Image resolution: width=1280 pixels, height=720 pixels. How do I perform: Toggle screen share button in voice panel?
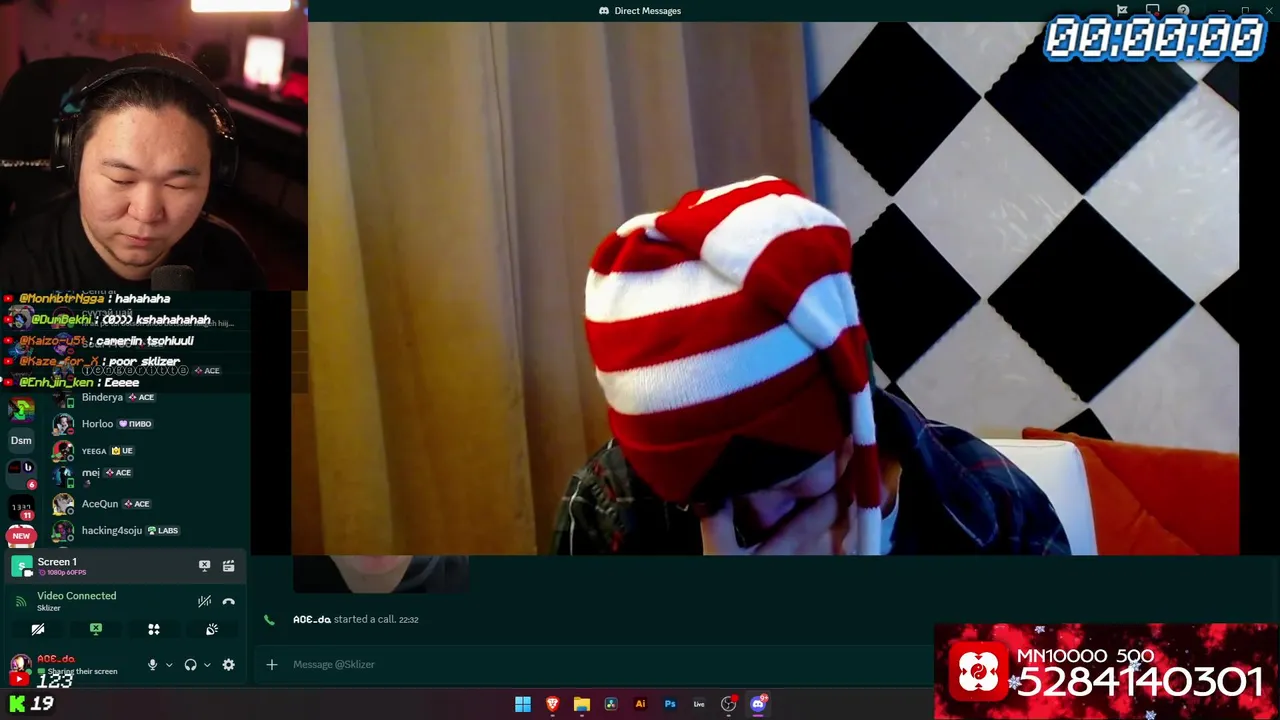pos(96,629)
